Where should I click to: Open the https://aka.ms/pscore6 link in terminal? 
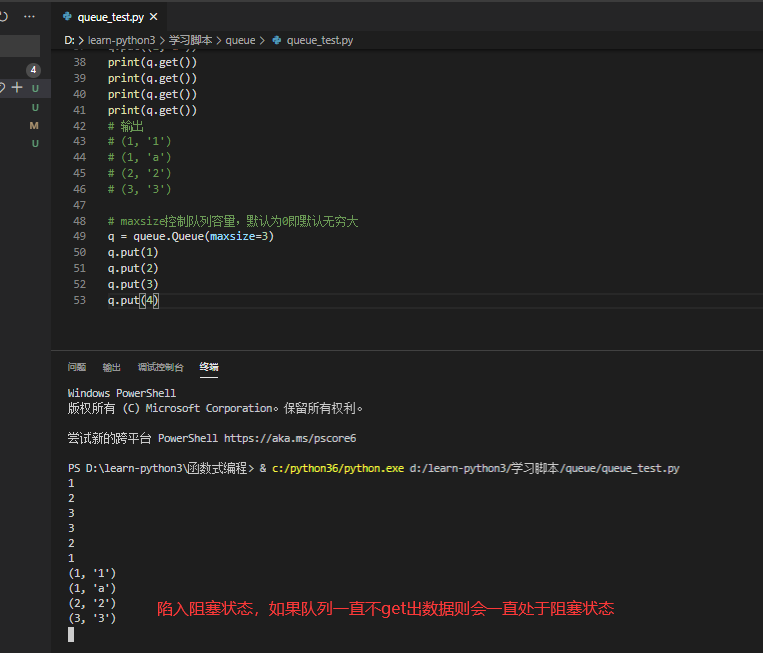290,438
